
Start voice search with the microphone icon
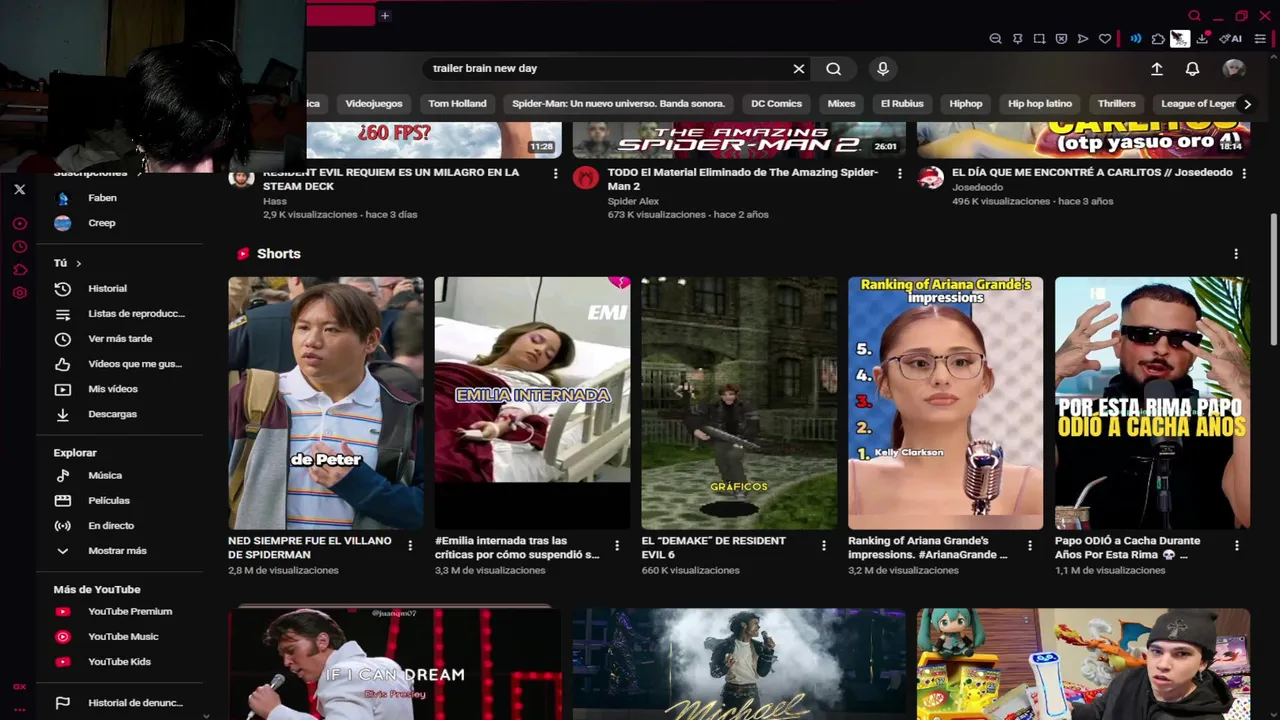pos(882,68)
